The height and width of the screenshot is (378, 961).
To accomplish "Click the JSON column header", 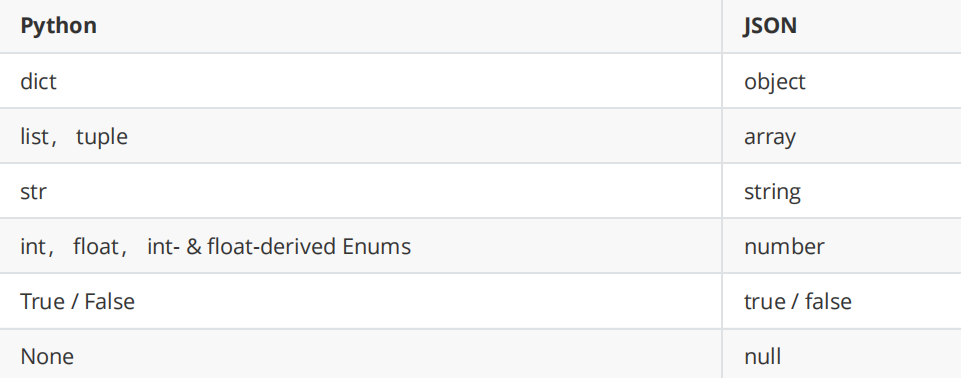I will [x=770, y=26].
